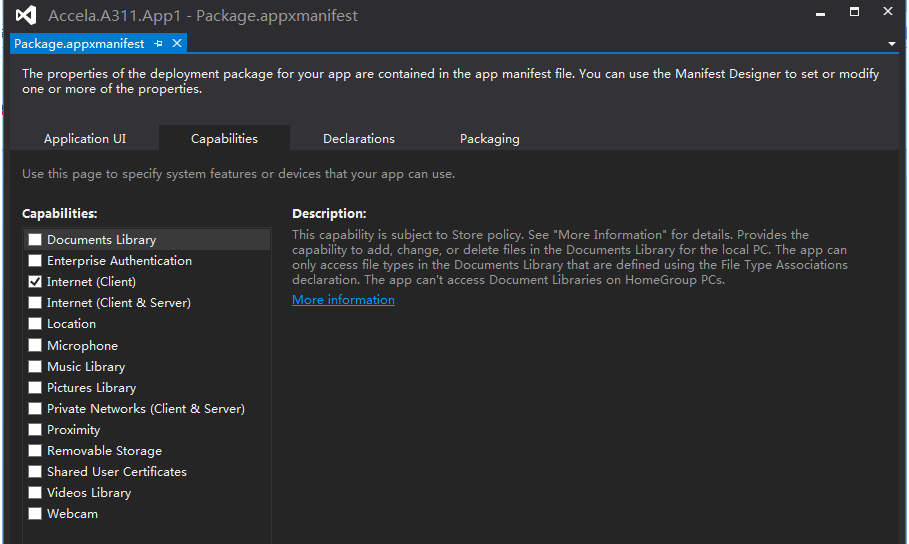Minimize the Visual Studio window
Viewport: 909px width, 544px height.
pyautogui.click(x=822, y=12)
